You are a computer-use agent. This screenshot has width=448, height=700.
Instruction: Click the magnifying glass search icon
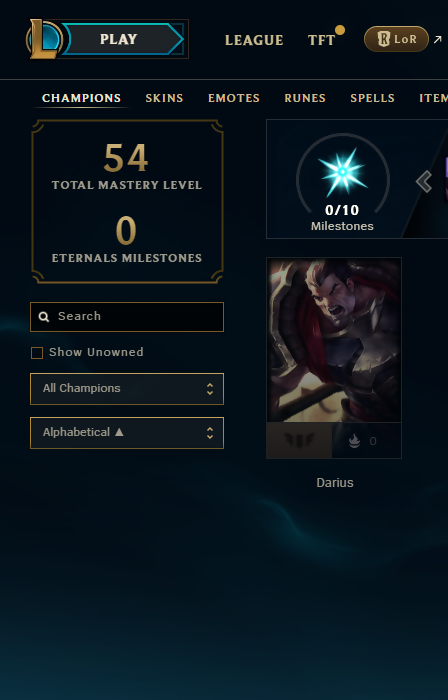(44, 317)
